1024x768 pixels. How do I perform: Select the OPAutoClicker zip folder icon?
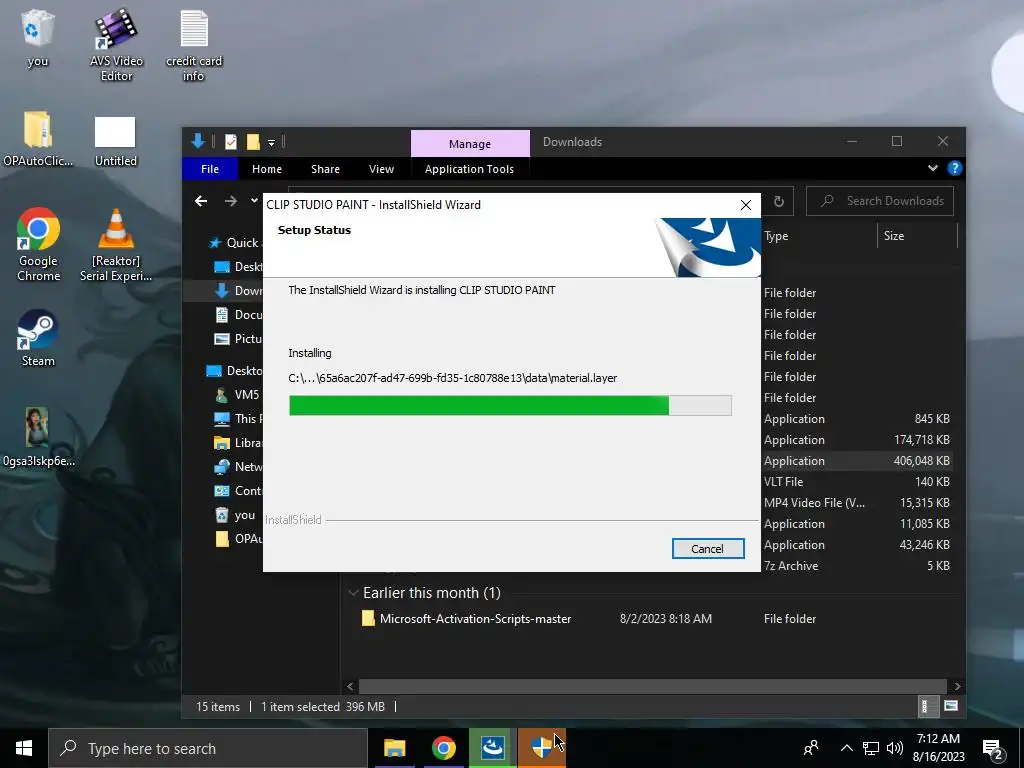tap(38, 138)
